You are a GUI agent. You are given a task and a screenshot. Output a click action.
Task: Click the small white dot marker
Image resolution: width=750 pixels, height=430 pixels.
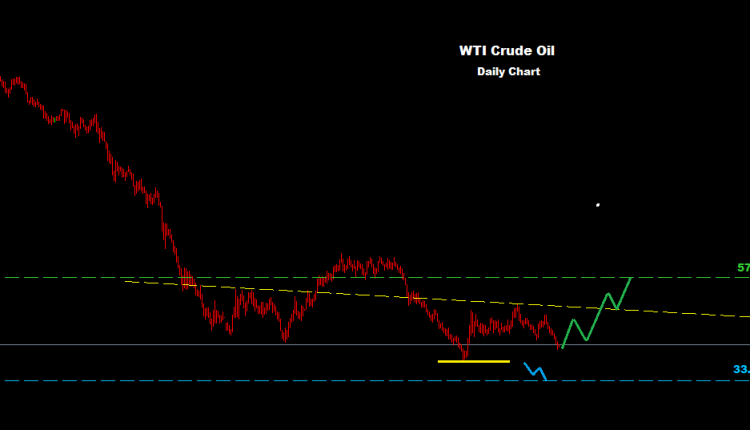pos(598,205)
